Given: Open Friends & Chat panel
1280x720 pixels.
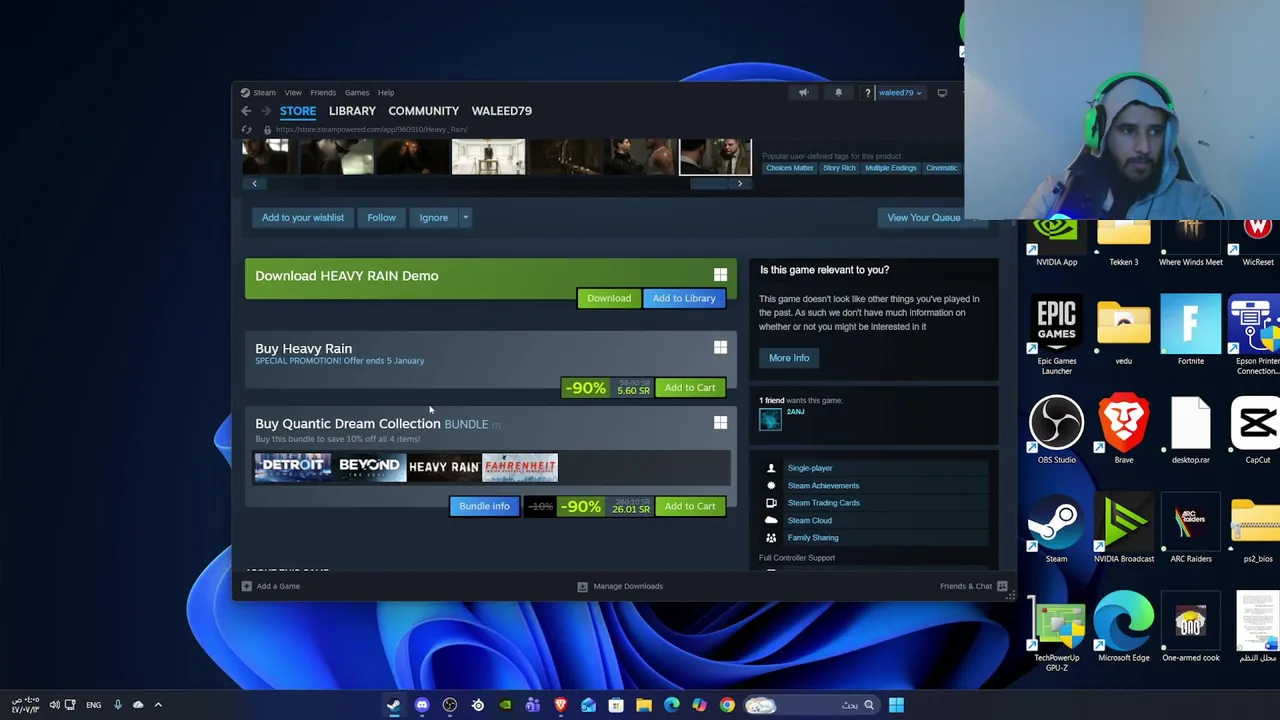Looking at the screenshot, I should [973, 586].
